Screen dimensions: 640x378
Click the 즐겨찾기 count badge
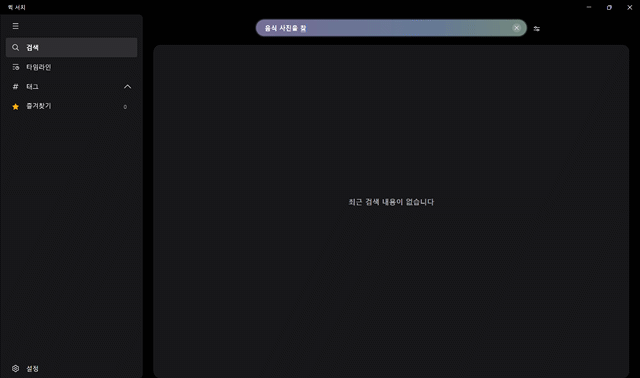125,107
